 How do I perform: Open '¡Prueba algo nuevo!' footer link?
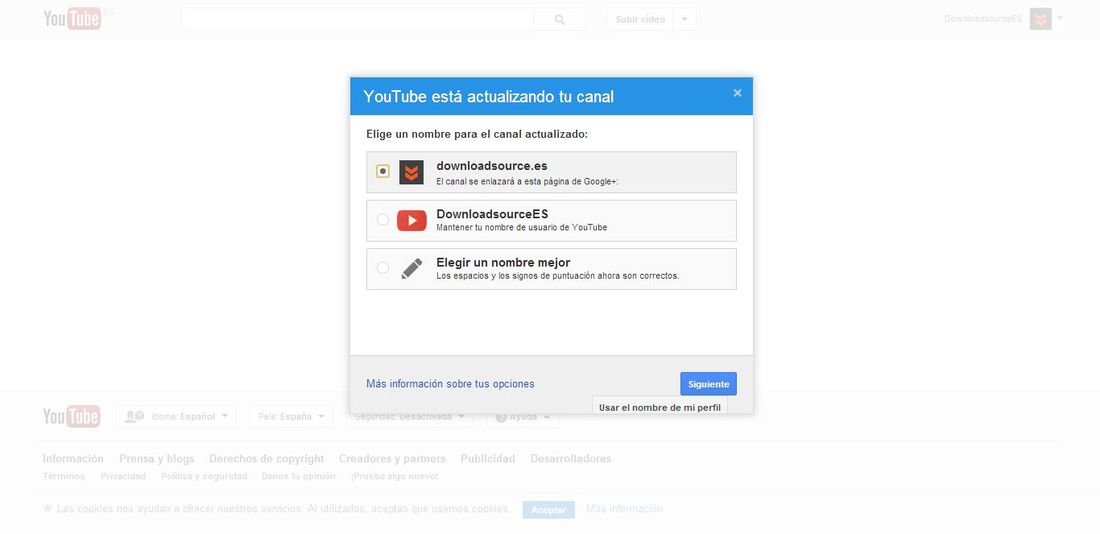click(394, 476)
